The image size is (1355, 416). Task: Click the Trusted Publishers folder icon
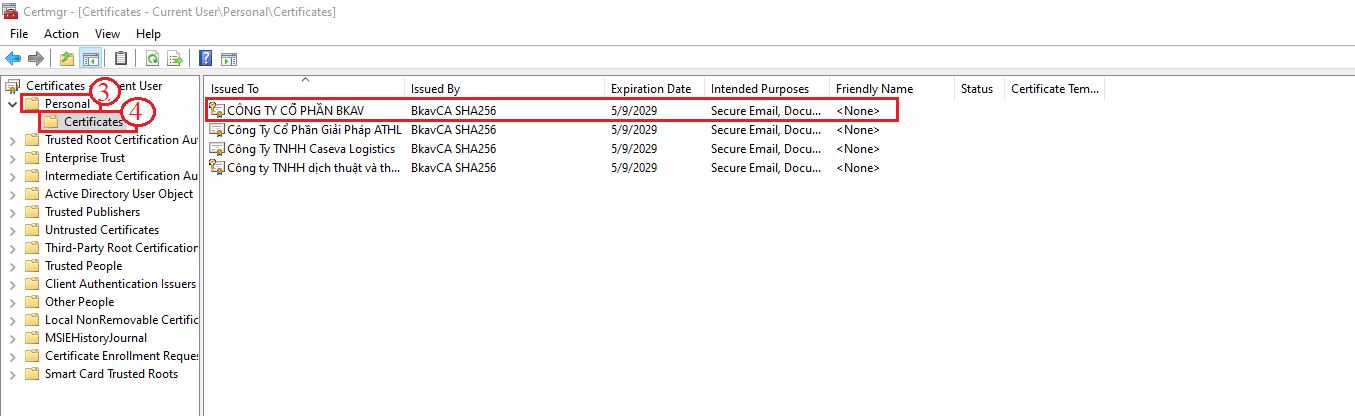32,212
